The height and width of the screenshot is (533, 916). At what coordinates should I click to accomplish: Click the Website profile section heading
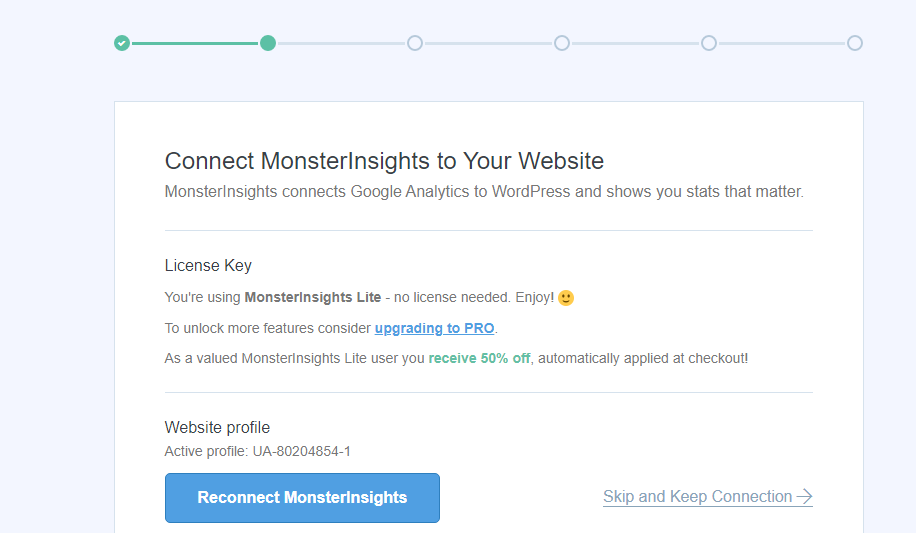pyautogui.click(x=217, y=428)
